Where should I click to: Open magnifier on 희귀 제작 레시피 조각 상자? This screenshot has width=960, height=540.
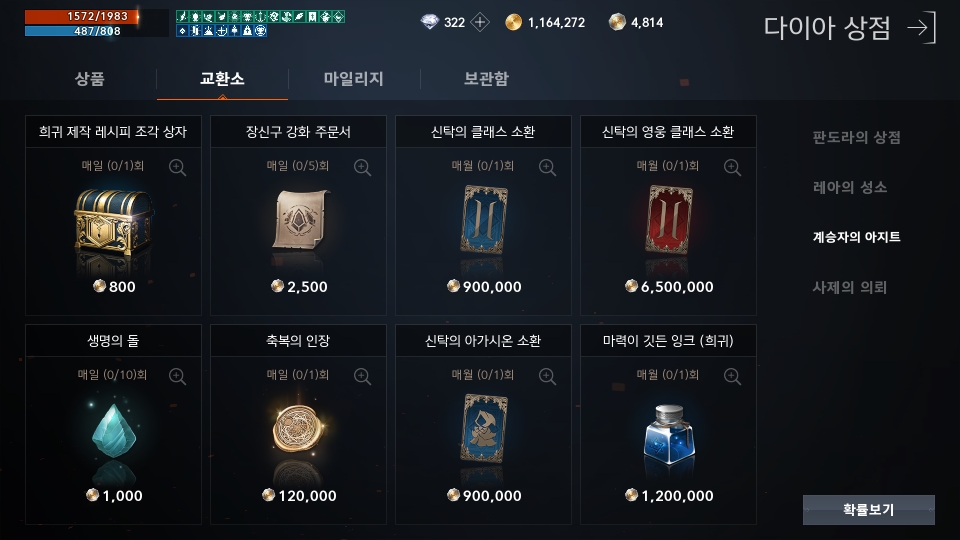pyautogui.click(x=178, y=167)
